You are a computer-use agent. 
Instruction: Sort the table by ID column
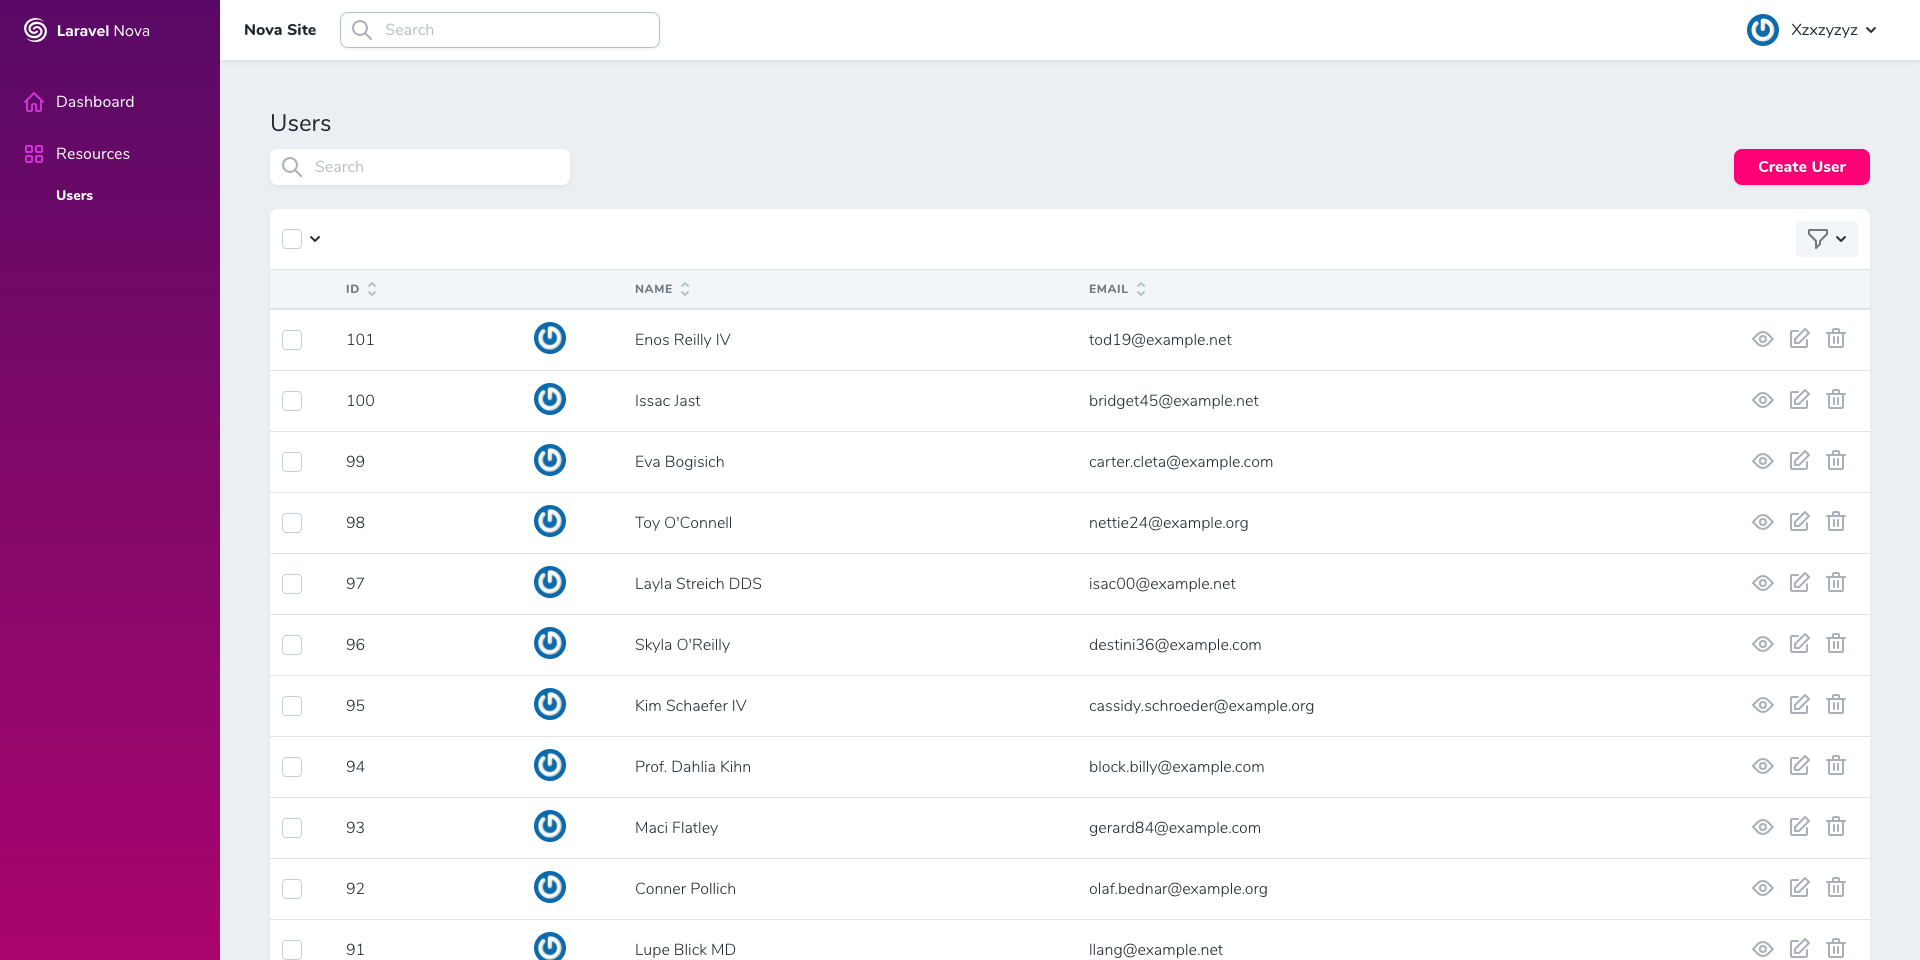point(361,289)
